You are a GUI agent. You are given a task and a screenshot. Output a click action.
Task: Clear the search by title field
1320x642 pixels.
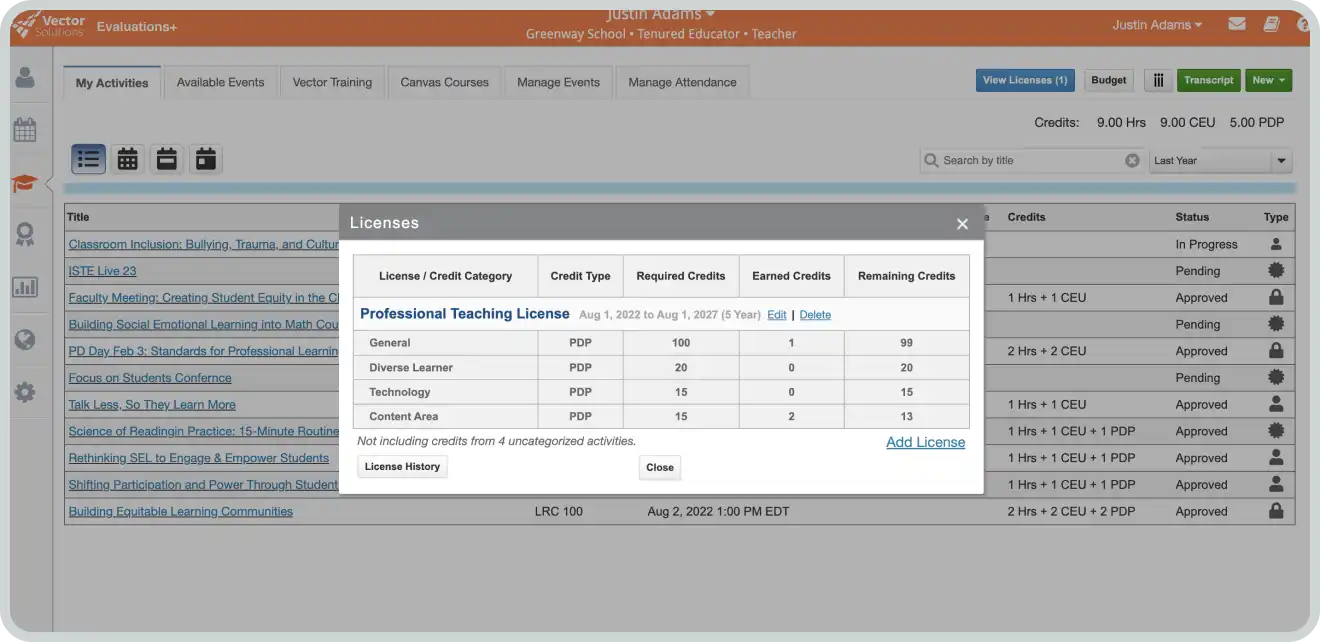click(1132, 160)
